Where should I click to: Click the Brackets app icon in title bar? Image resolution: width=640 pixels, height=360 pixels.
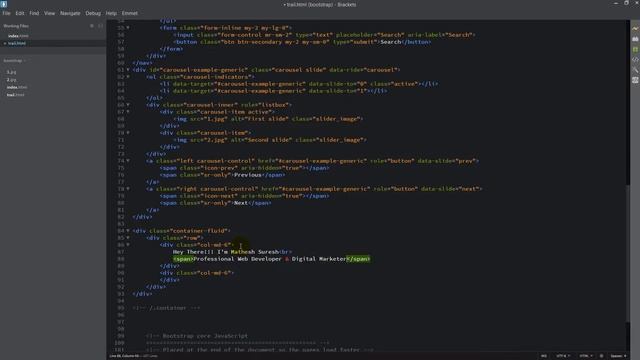click(x=4, y=4)
